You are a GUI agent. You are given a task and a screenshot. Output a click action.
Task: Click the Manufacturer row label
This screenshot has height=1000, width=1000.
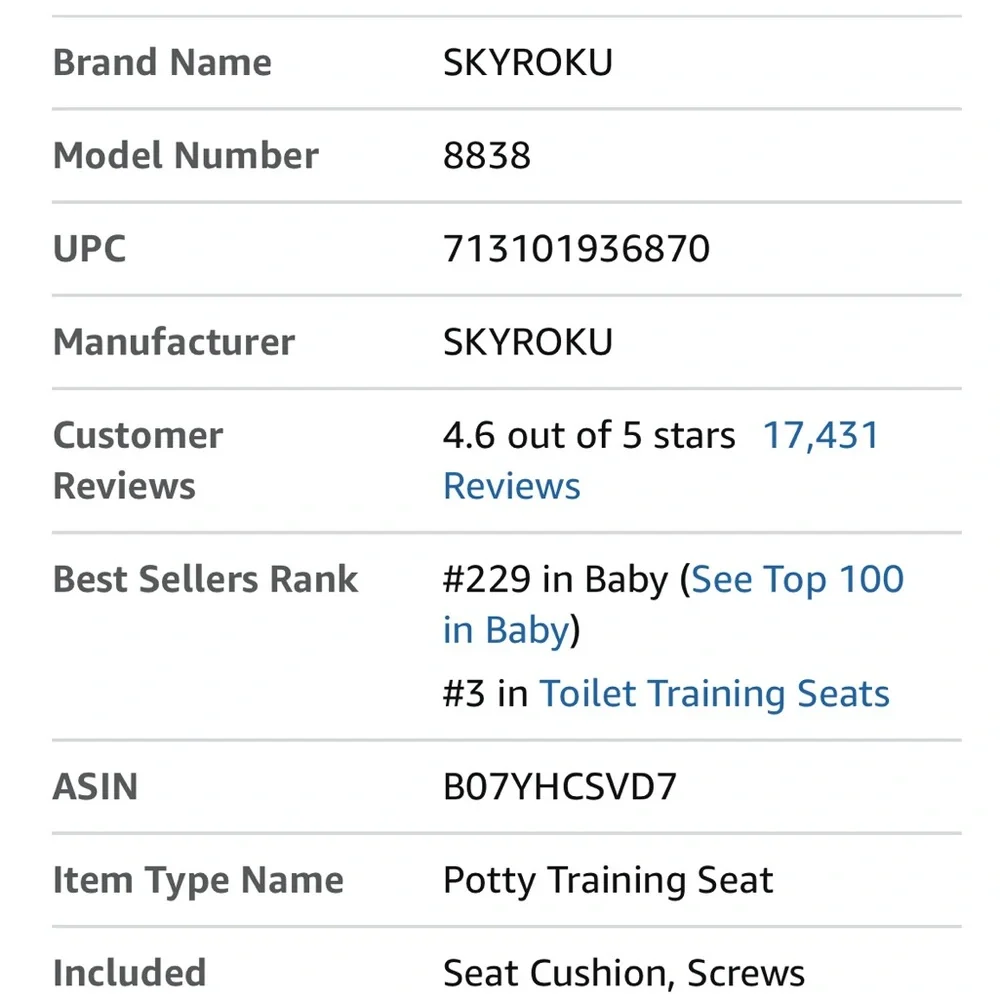point(173,342)
